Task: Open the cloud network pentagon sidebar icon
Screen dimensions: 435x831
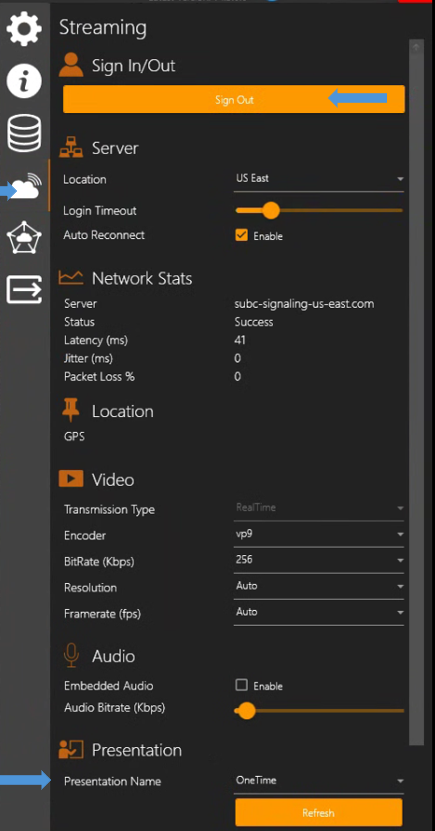Action: 24,237
